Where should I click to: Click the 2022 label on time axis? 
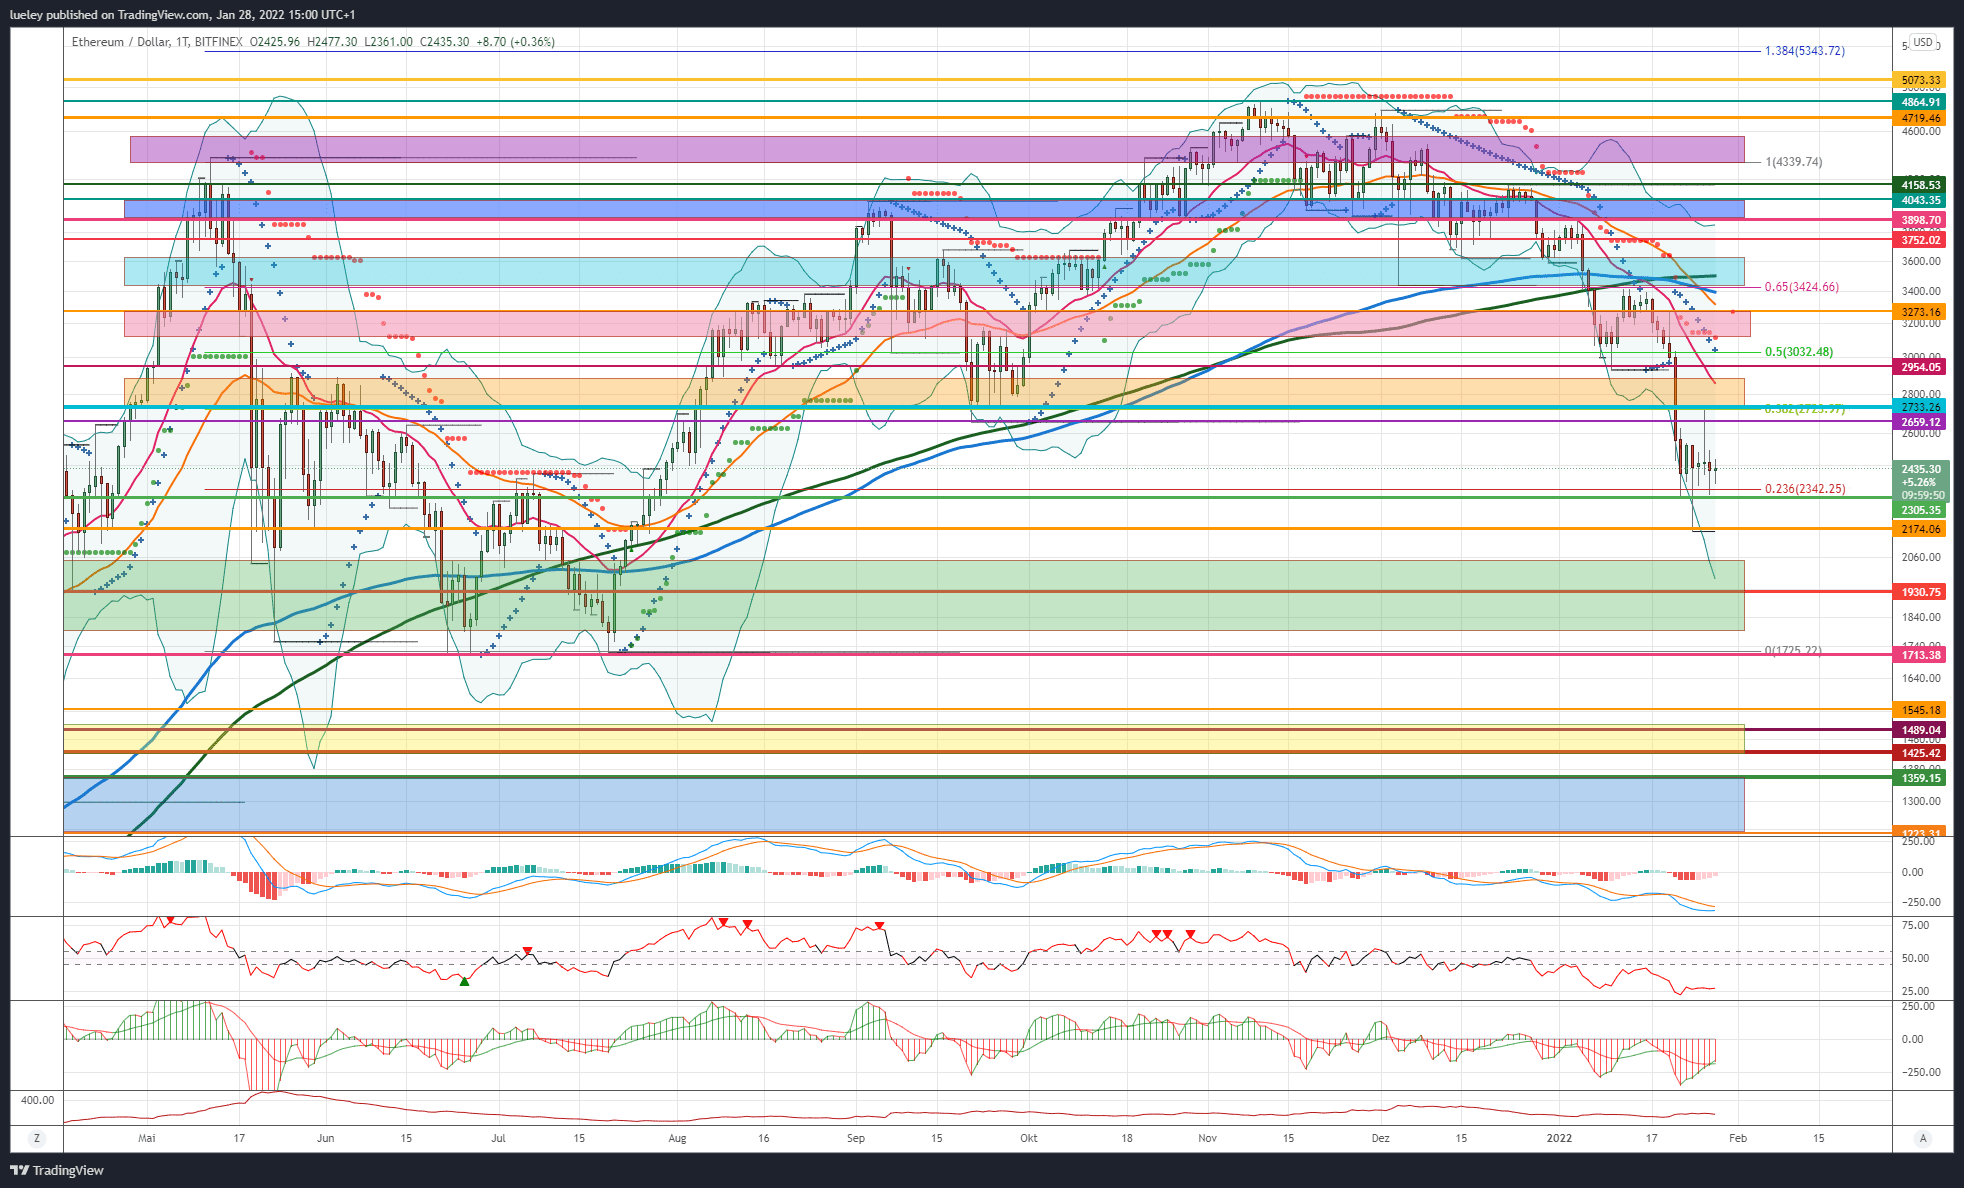[x=1559, y=1138]
